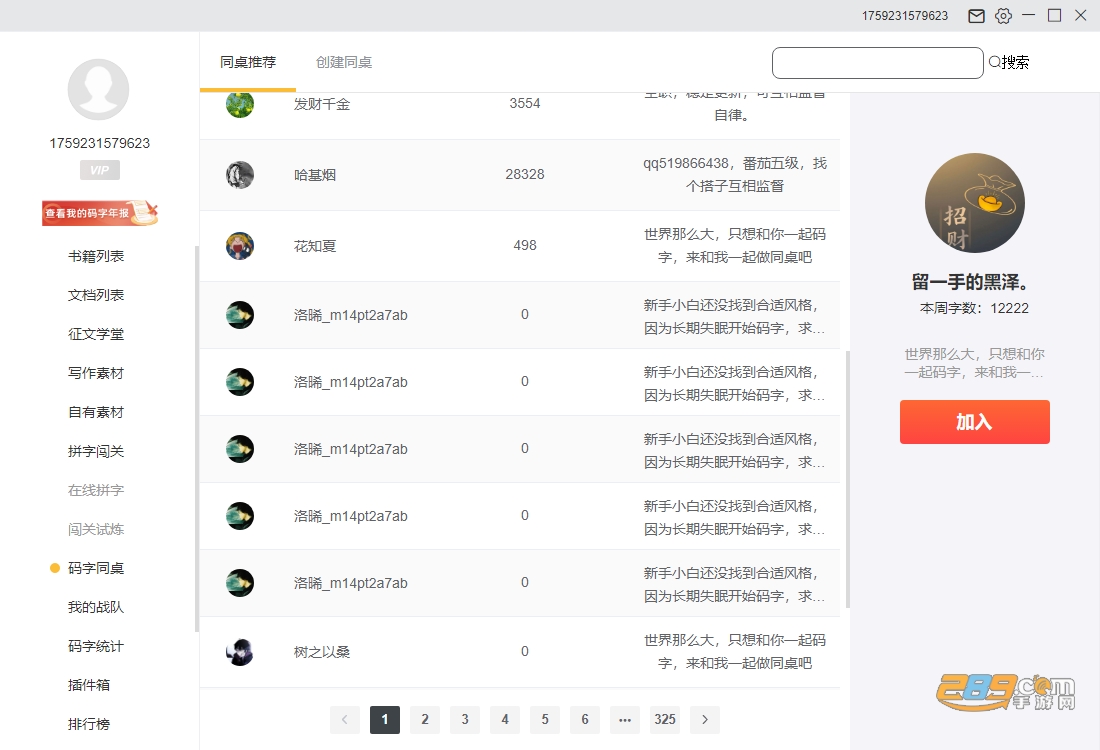The image size is (1100, 750).
Task: Click word count 3554
Action: 525,104
